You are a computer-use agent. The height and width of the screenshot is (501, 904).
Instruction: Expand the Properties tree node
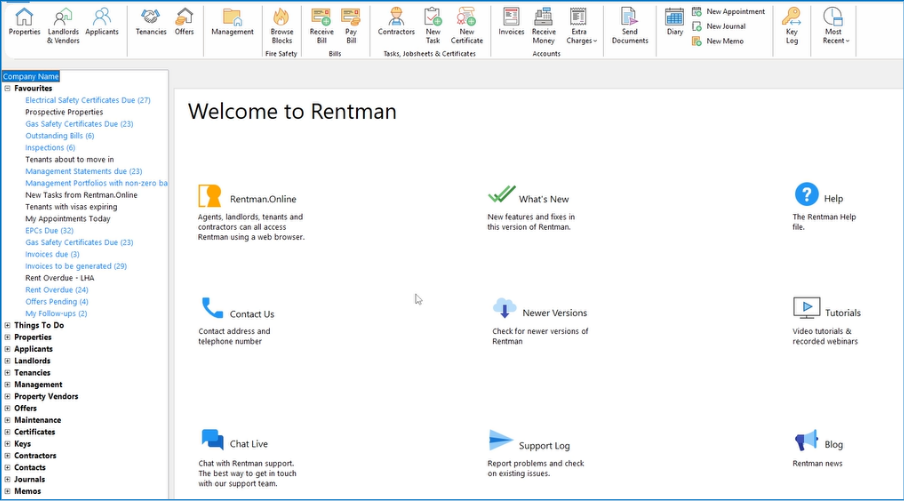coord(7,337)
